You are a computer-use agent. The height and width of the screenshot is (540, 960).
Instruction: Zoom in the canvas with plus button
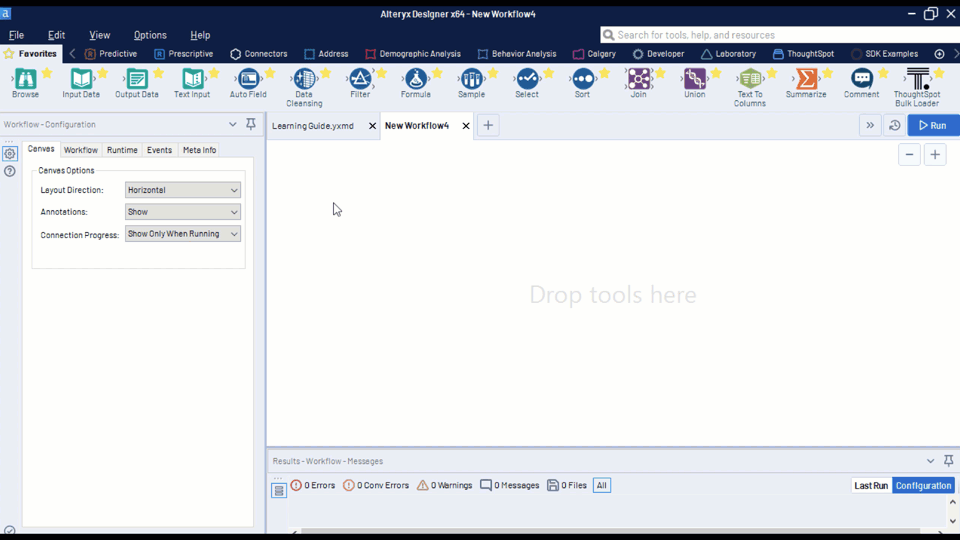pos(935,155)
